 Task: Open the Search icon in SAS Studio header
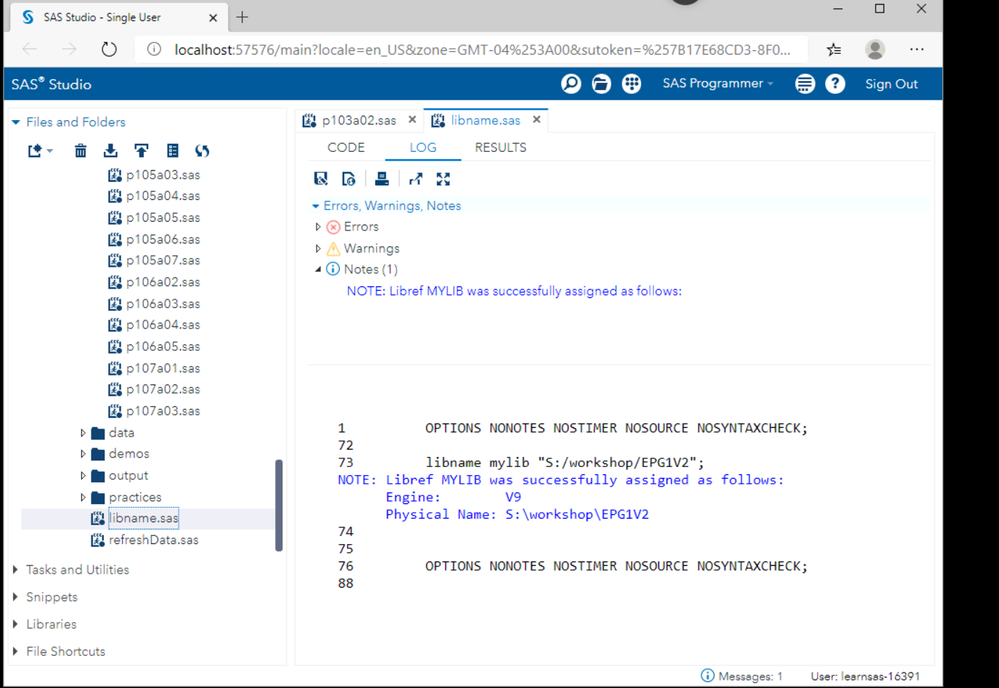click(x=571, y=84)
